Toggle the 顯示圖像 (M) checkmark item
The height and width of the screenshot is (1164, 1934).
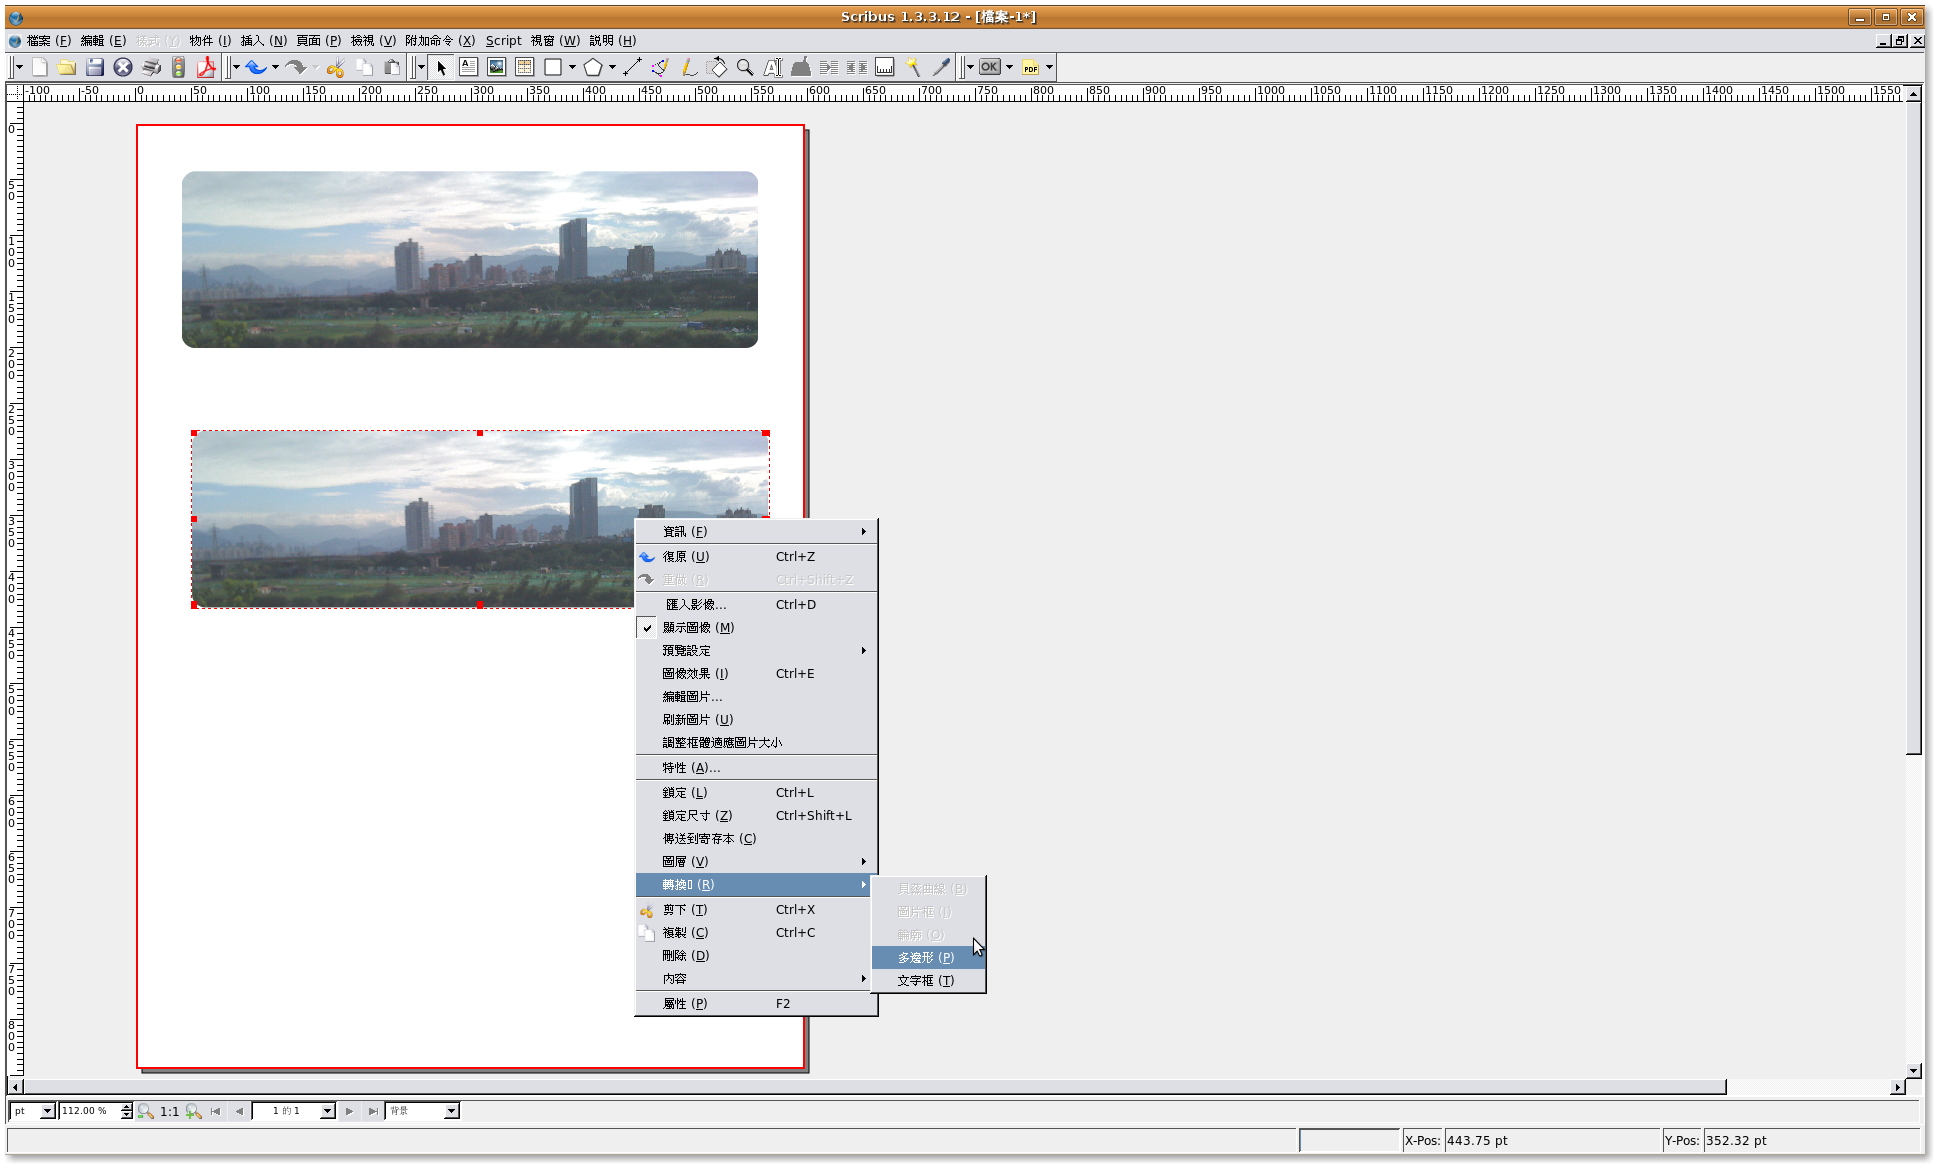pyautogui.click(x=698, y=627)
